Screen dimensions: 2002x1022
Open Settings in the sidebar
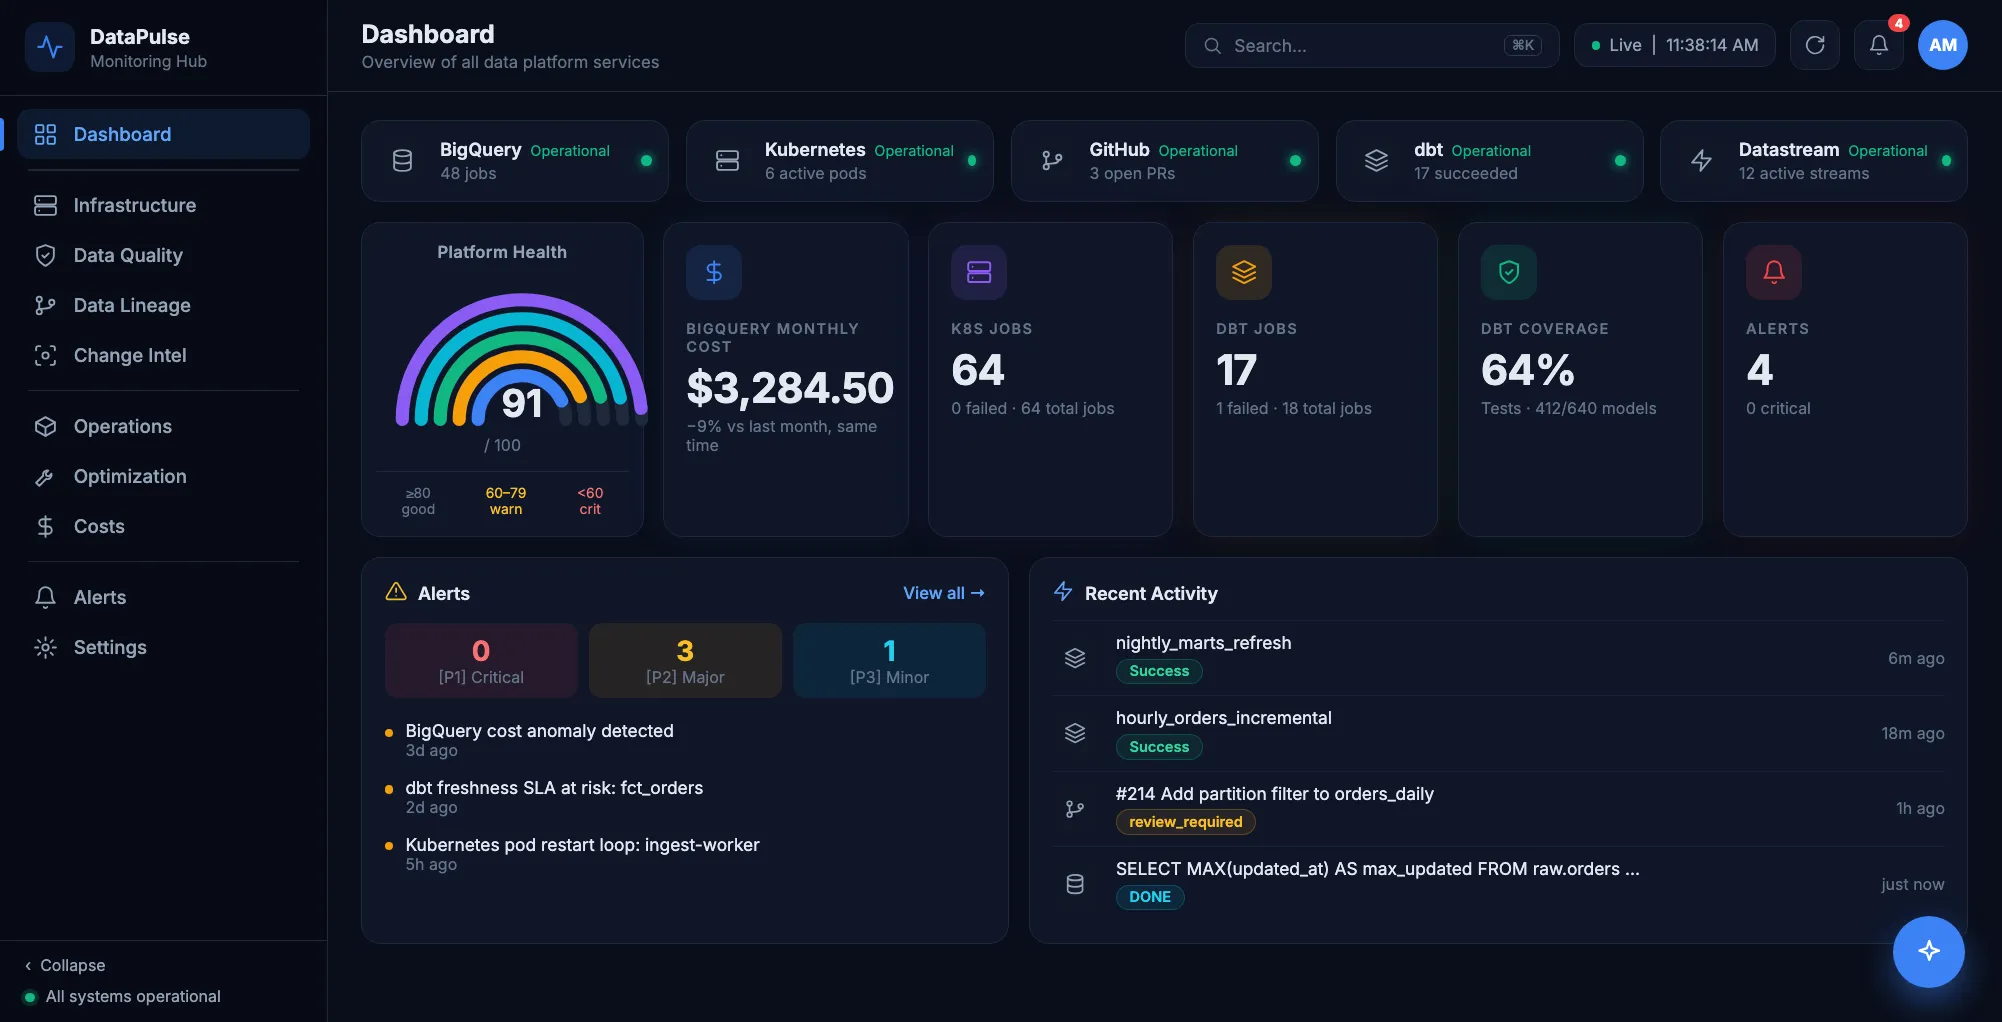point(163,647)
